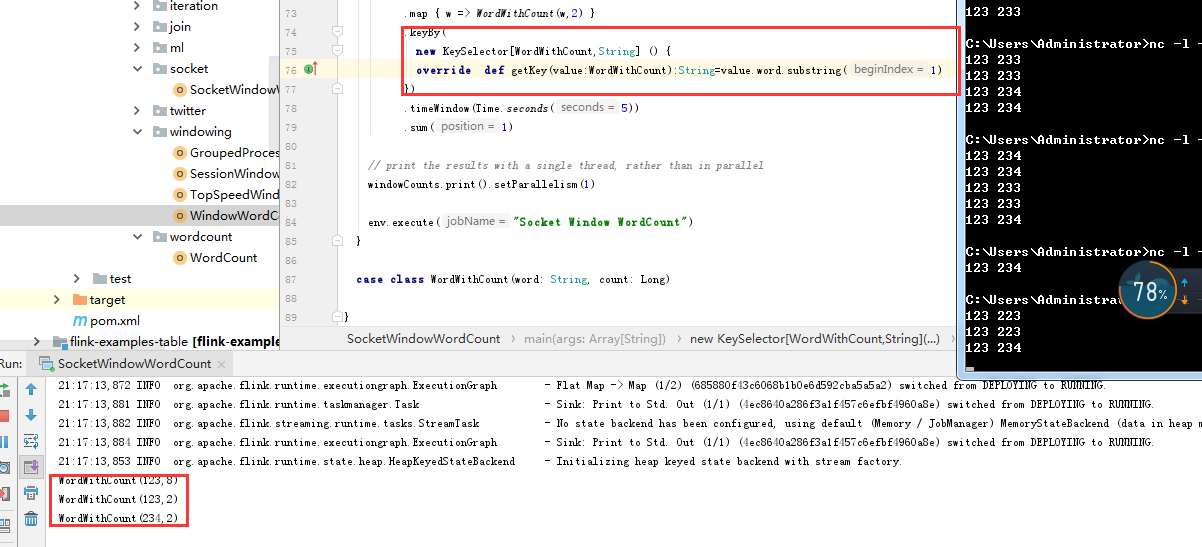Click the Maven icon beside pom.xml
Image resolution: width=1202 pixels, height=547 pixels.
(80, 321)
